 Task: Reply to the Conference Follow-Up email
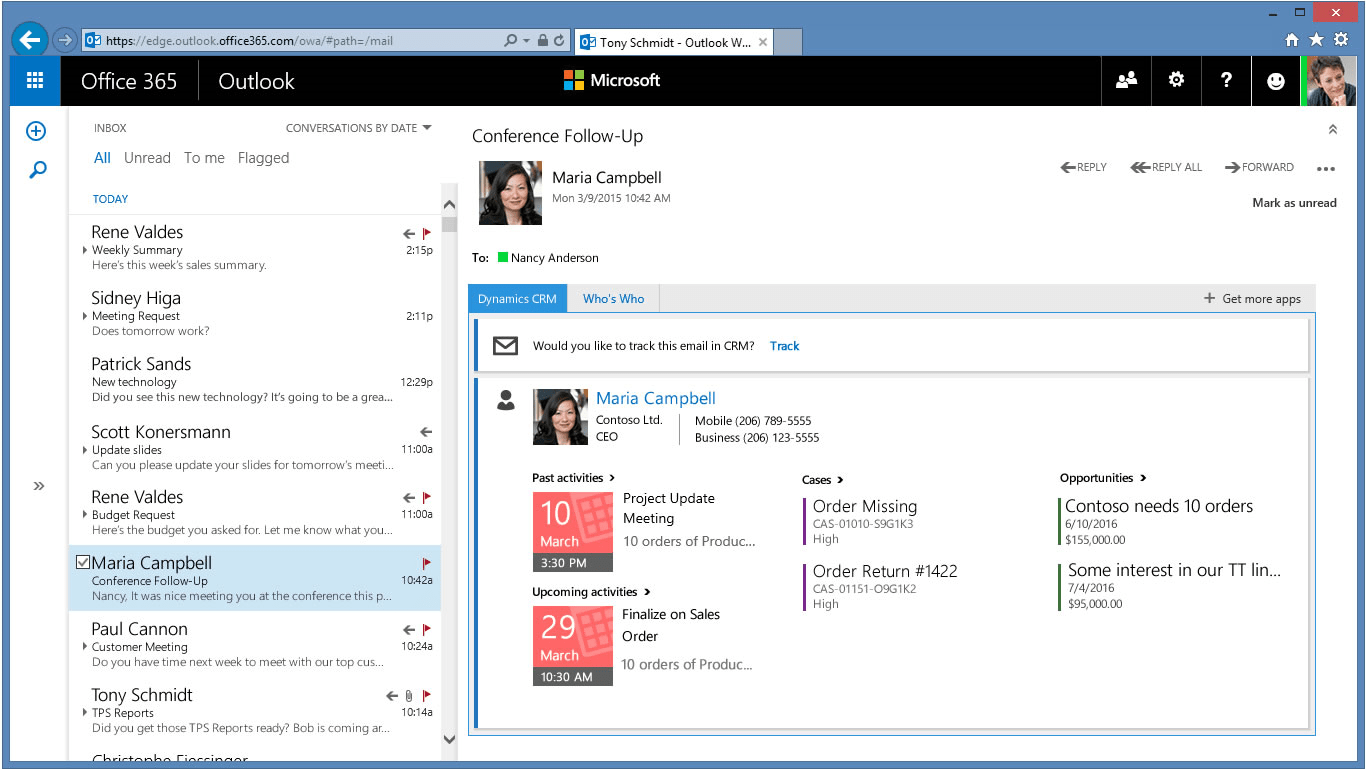[1084, 167]
